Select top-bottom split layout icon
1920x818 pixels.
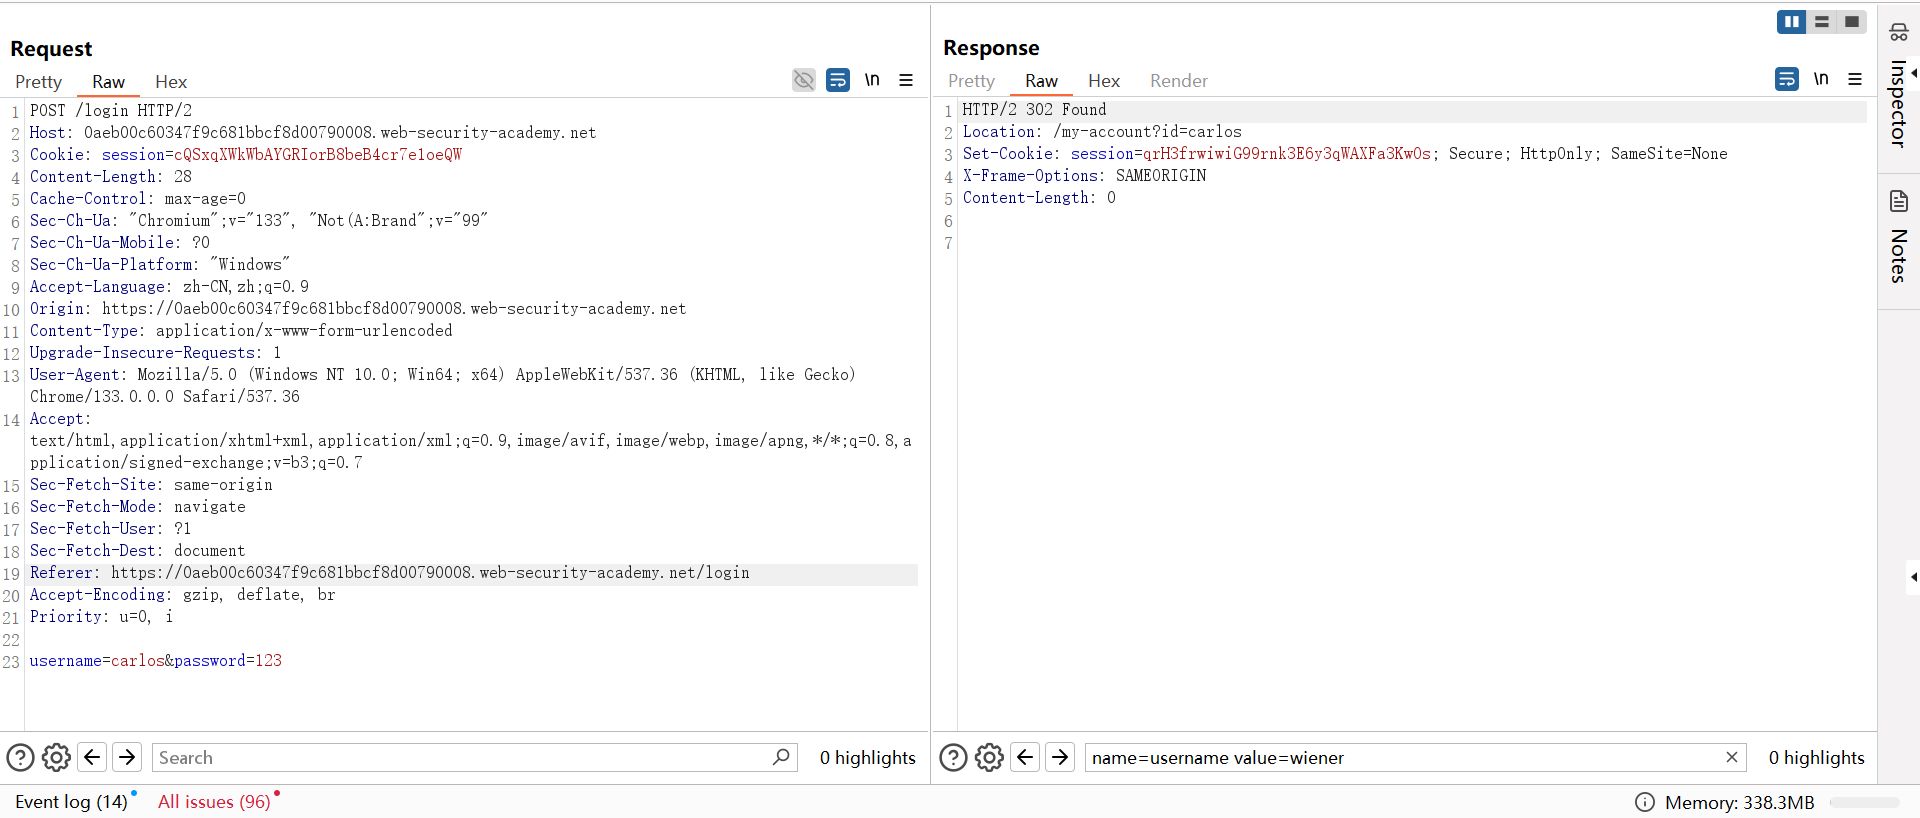tap(1822, 22)
